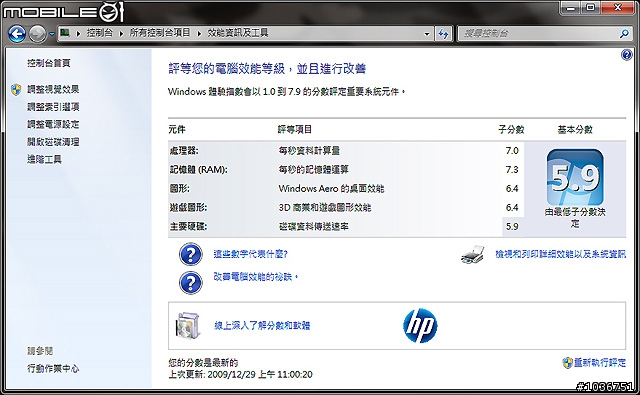Click 重新執行評定 to rerun assessment
Screen dimensions: 640x395
[x=600, y=362]
